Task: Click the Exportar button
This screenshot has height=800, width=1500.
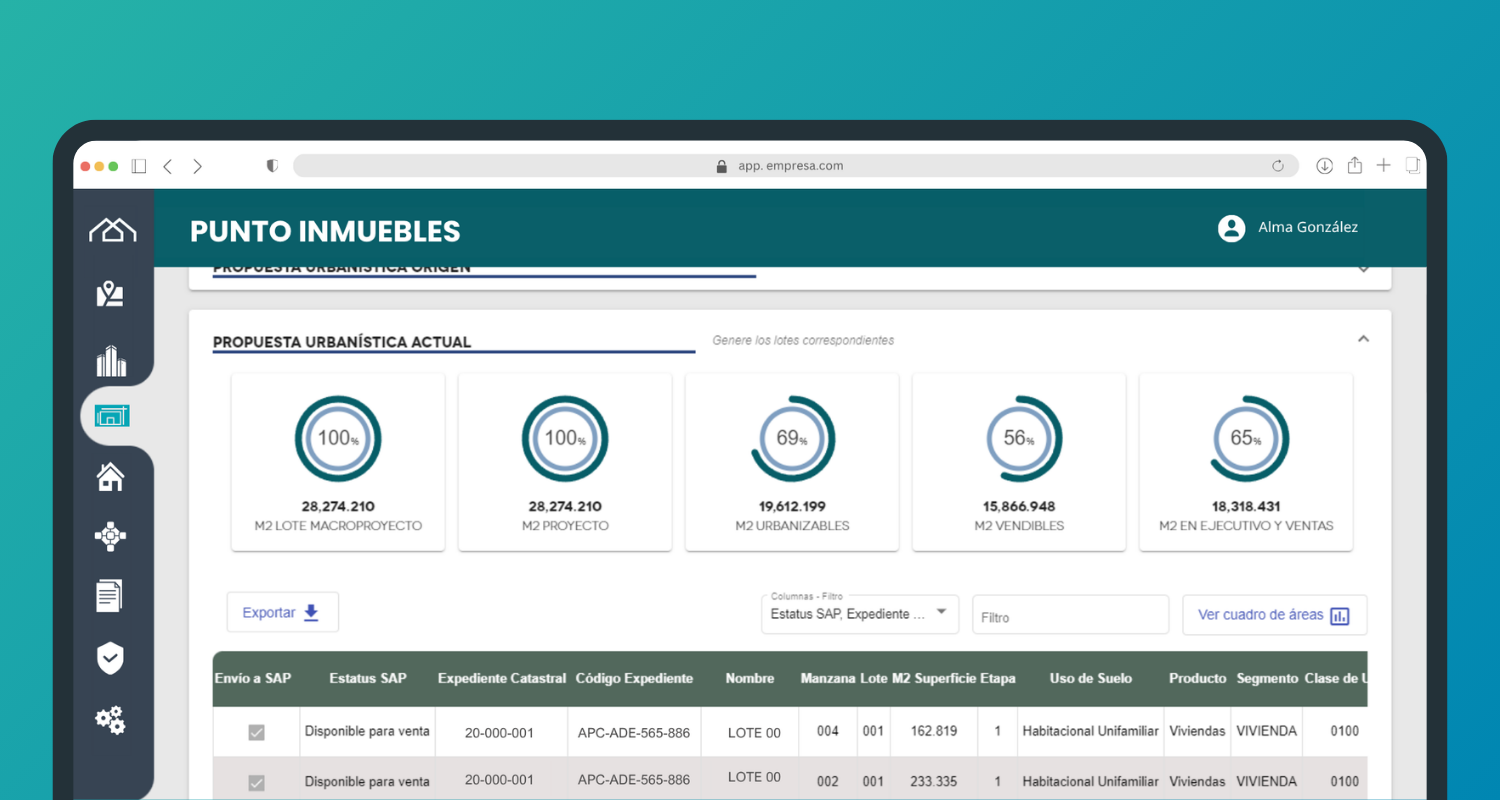Action: tap(282, 612)
